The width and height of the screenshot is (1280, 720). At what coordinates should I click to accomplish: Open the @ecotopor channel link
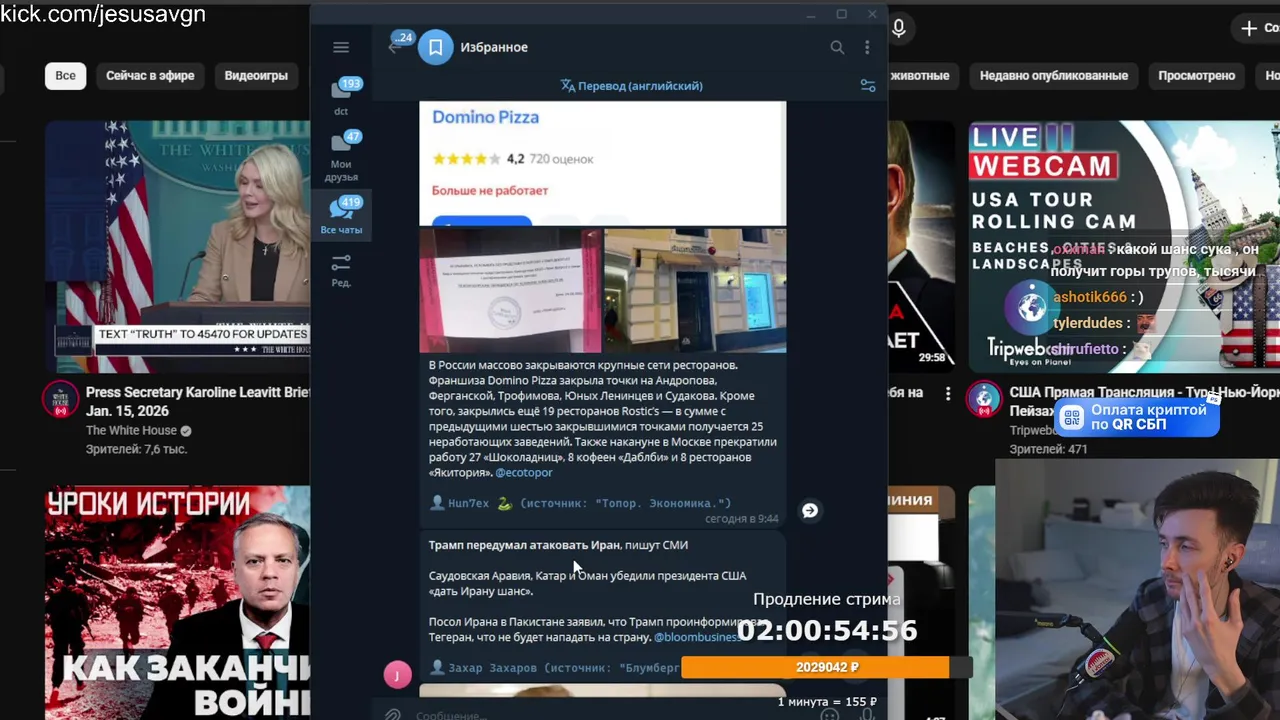524,473
